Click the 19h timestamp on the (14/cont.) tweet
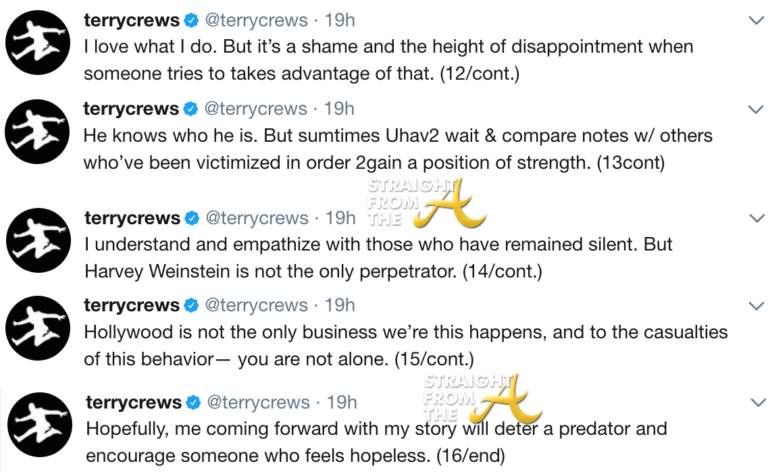The width and height of the screenshot is (768, 472). point(341,217)
